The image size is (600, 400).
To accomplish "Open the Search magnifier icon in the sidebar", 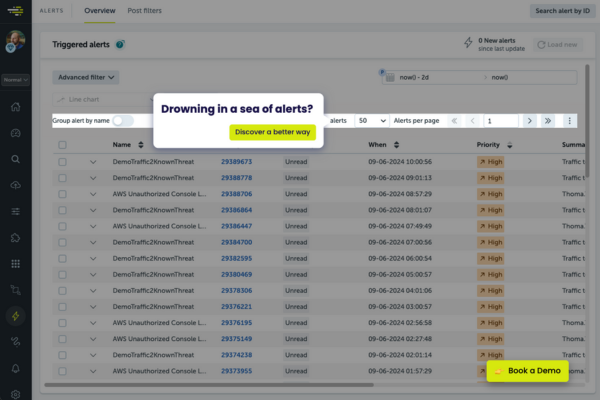I will point(15,159).
